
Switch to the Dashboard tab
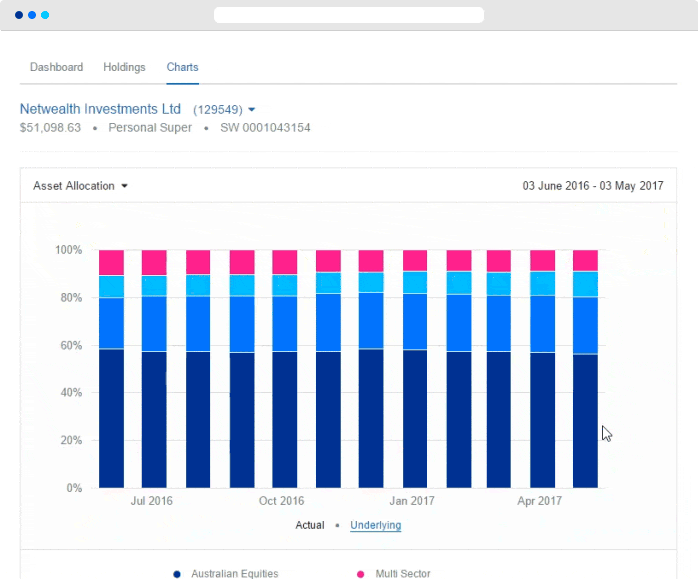pos(56,67)
